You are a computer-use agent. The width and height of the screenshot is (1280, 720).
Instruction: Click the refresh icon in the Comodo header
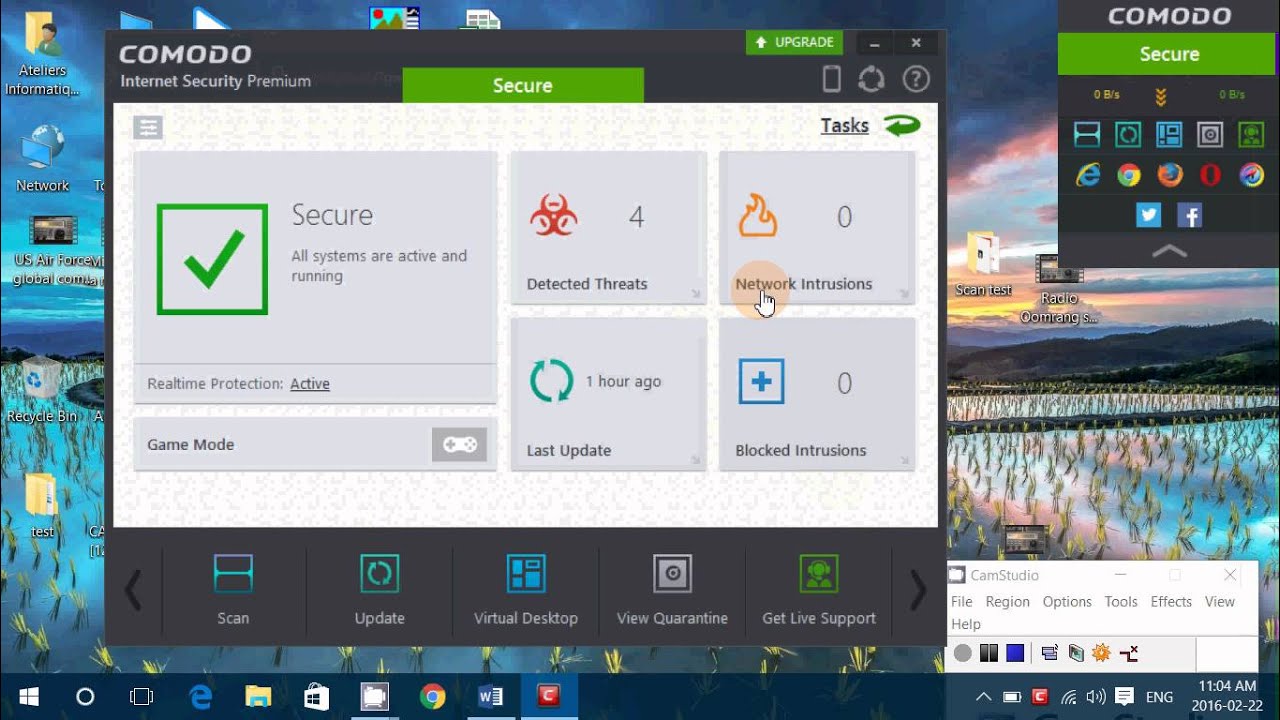click(871, 79)
